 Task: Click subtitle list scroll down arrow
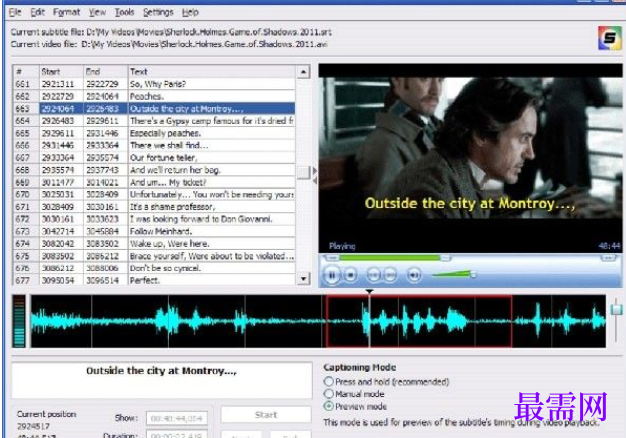tap(303, 279)
